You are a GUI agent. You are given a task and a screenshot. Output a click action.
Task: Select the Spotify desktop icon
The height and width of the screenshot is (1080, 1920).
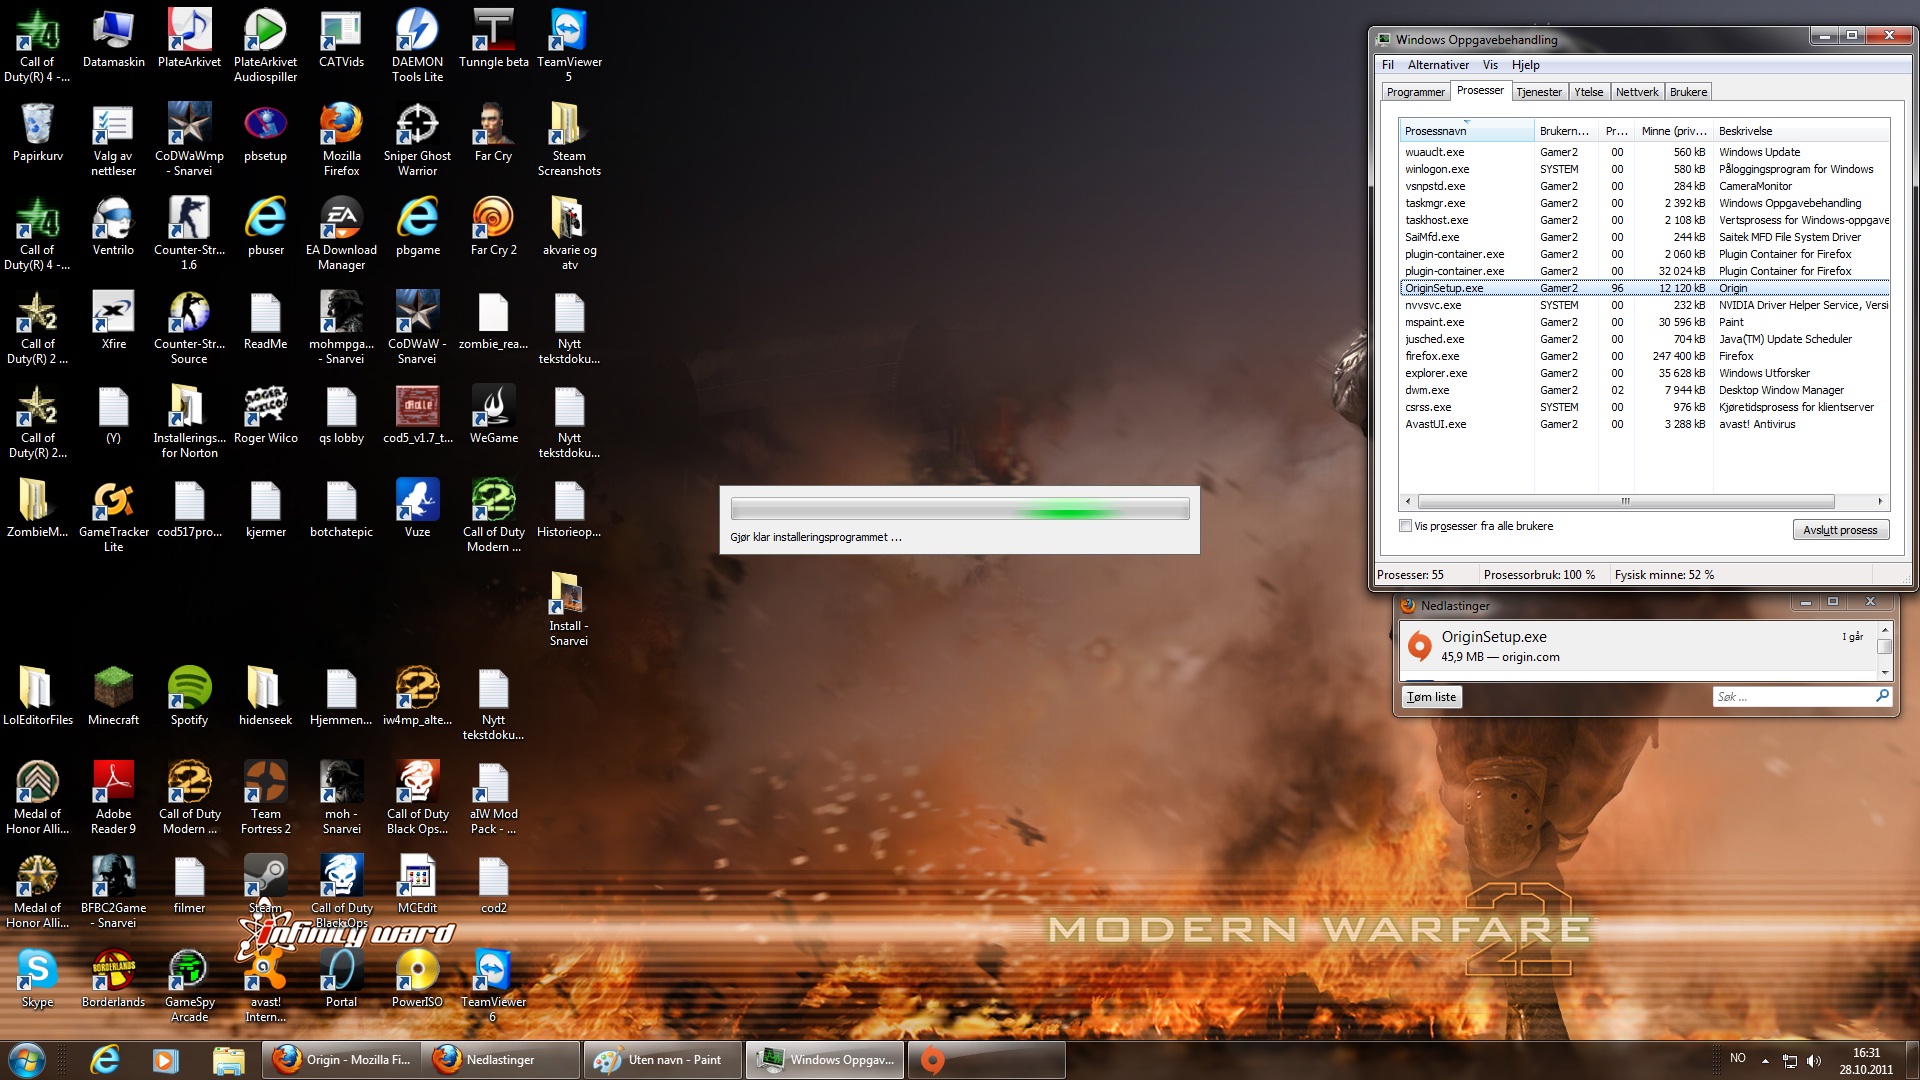coord(189,697)
